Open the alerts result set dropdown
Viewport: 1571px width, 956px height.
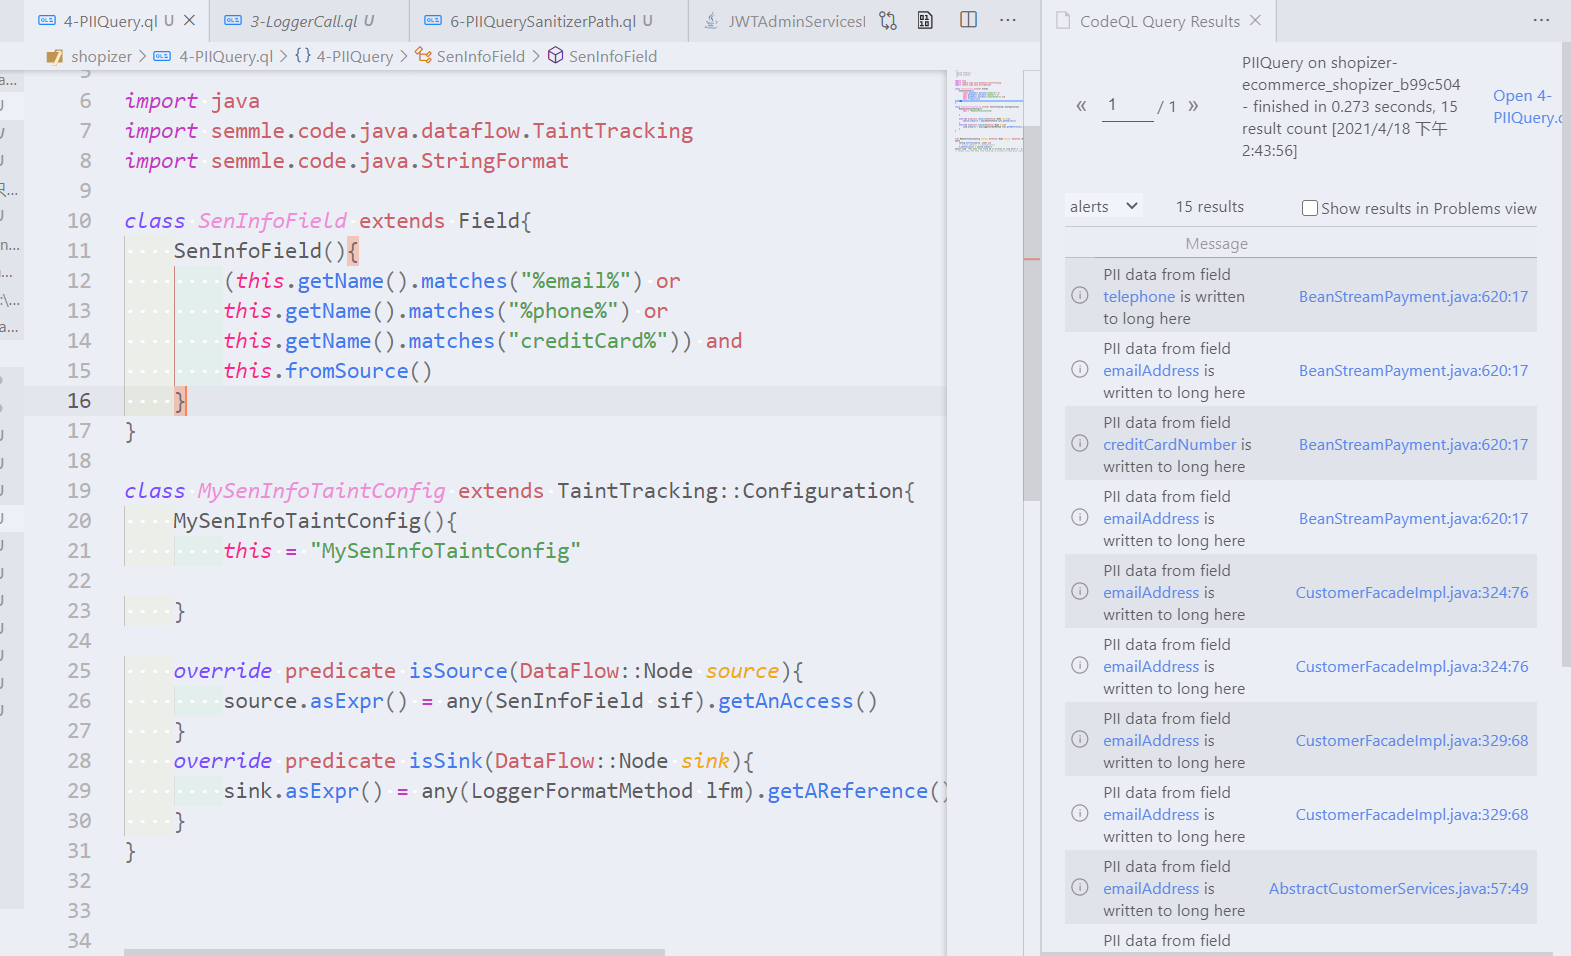tap(1104, 206)
